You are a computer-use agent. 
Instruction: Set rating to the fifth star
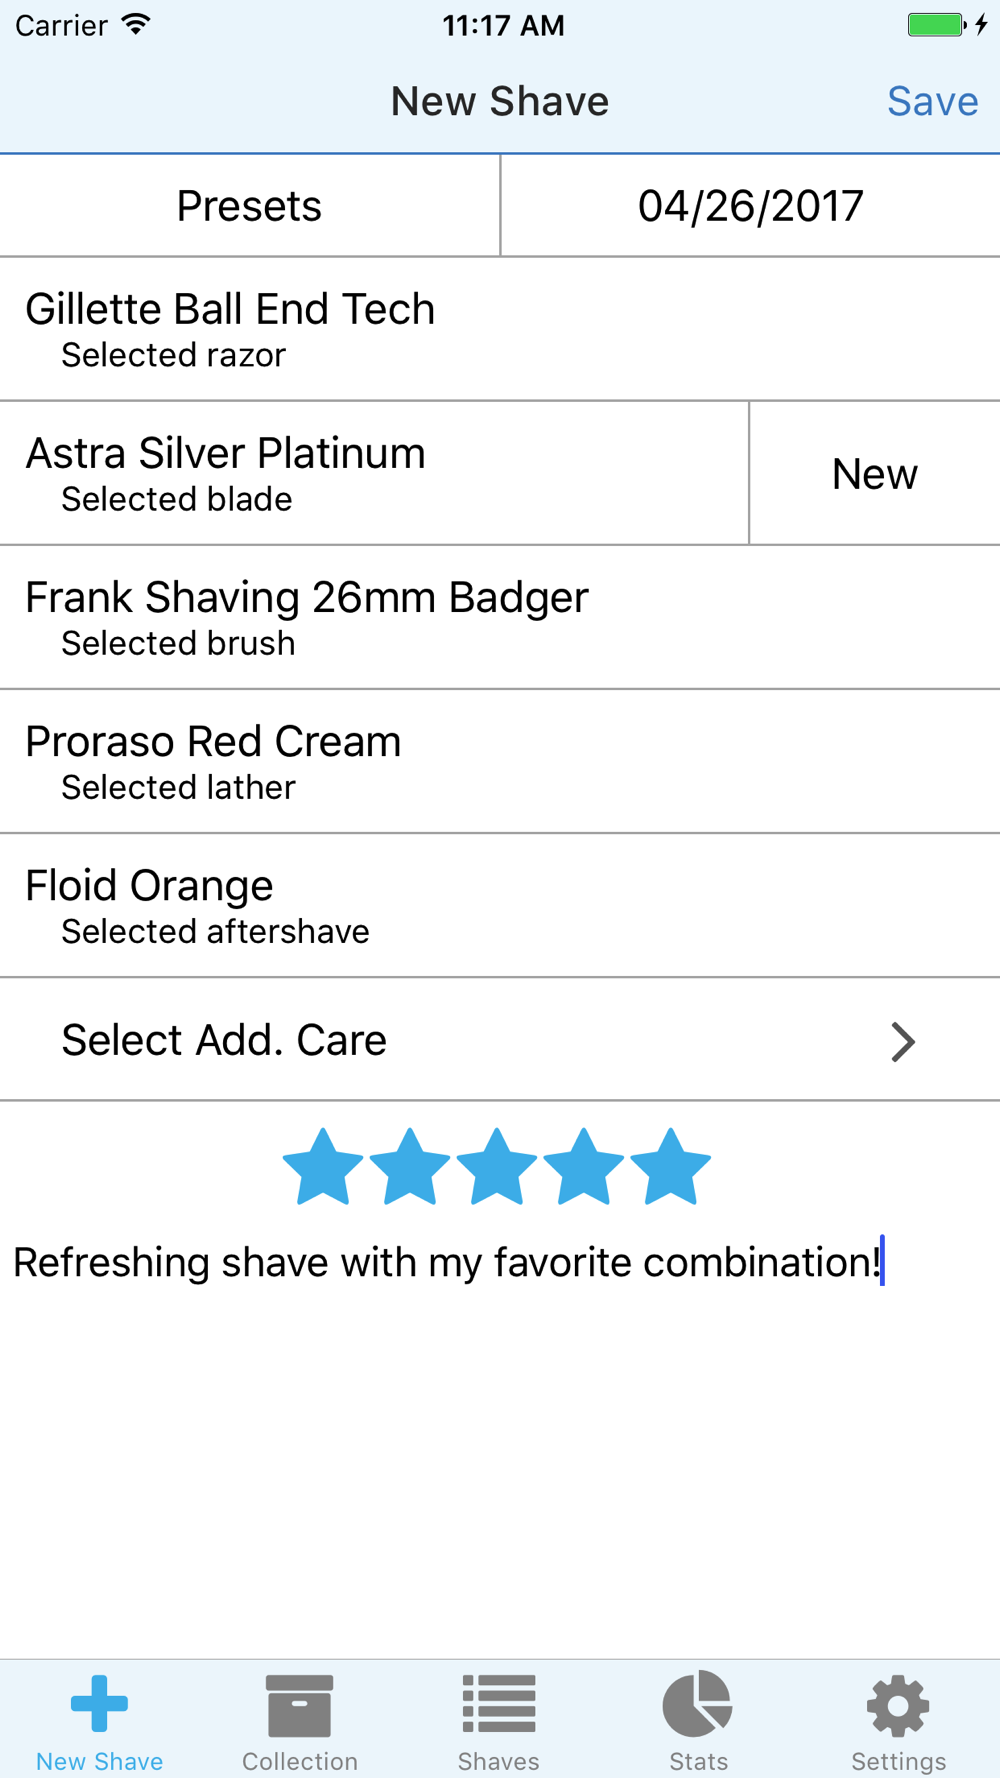(x=671, y=1167)
